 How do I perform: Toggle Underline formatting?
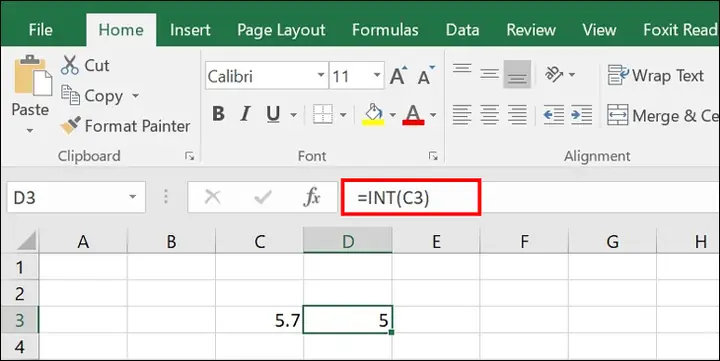point(273,114)
